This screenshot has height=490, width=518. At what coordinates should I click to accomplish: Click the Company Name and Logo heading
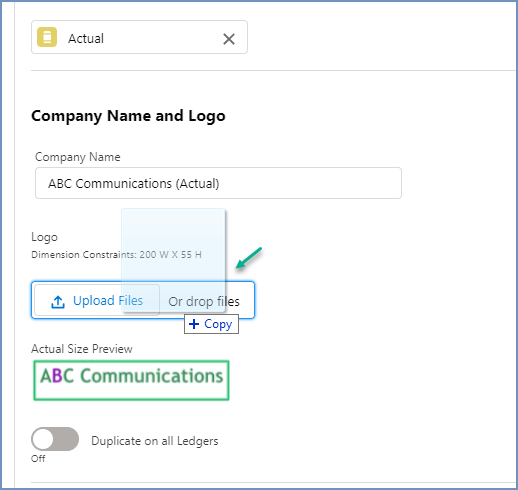coord(128,116)
